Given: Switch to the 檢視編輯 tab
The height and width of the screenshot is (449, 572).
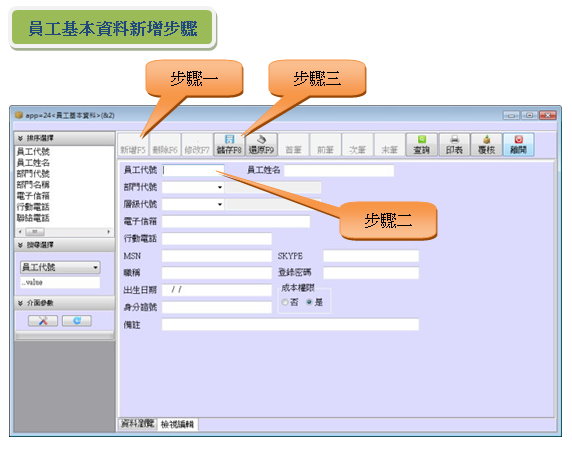Looking at the screenshot, I should click(177, 424).
